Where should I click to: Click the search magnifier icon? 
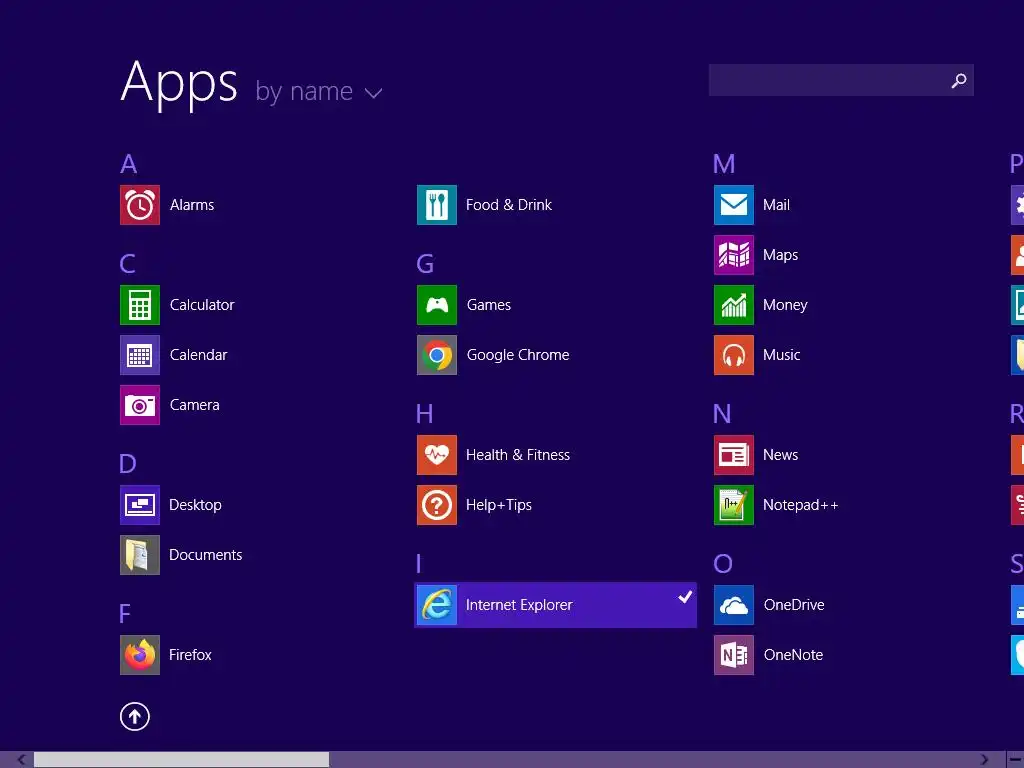[x=959, y=80]
